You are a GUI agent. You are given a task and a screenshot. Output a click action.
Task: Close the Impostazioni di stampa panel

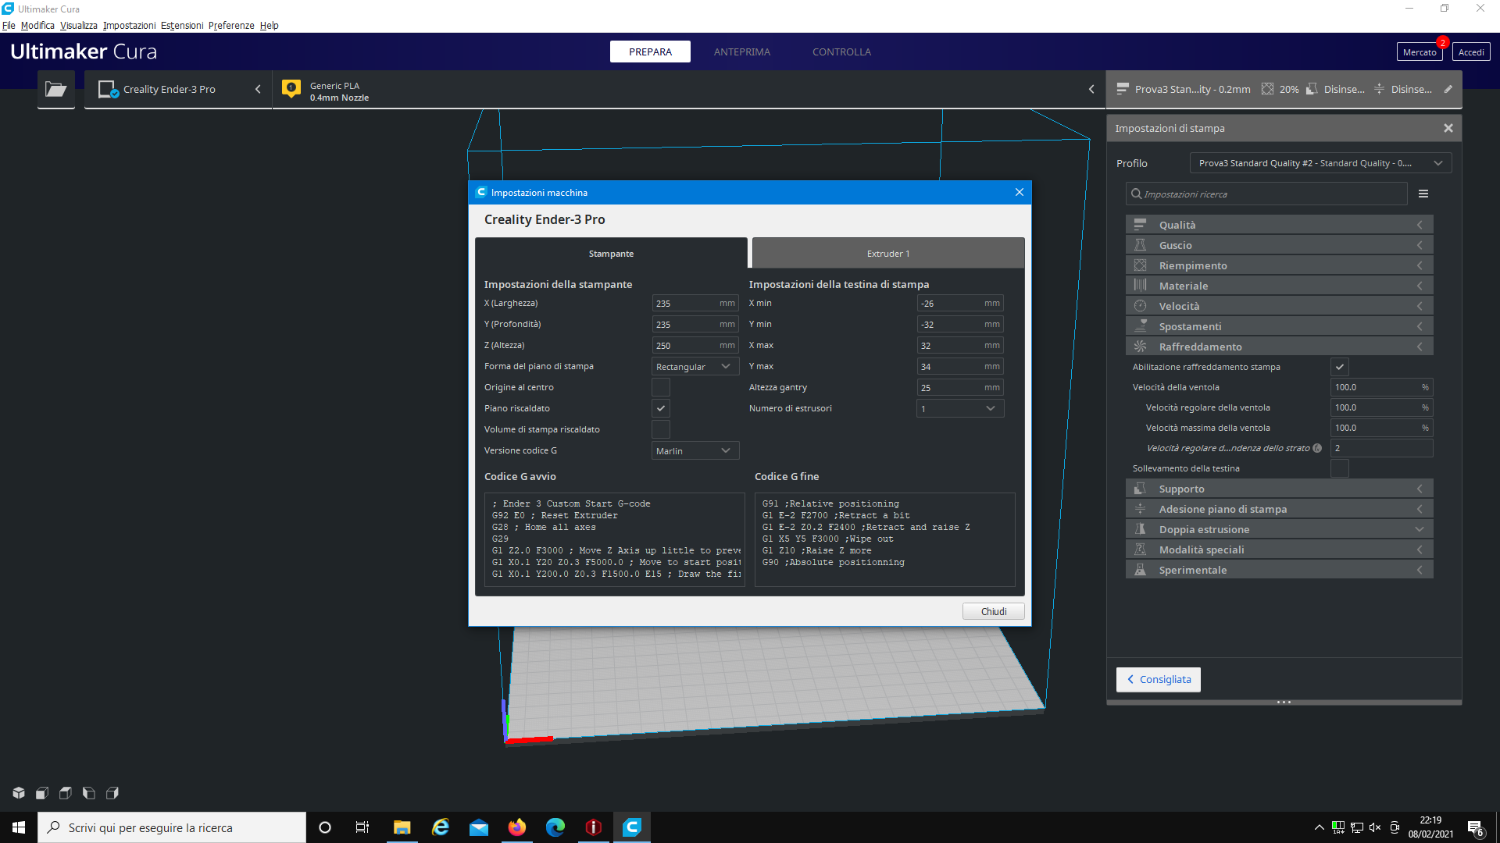click(x=1448, y=128)
